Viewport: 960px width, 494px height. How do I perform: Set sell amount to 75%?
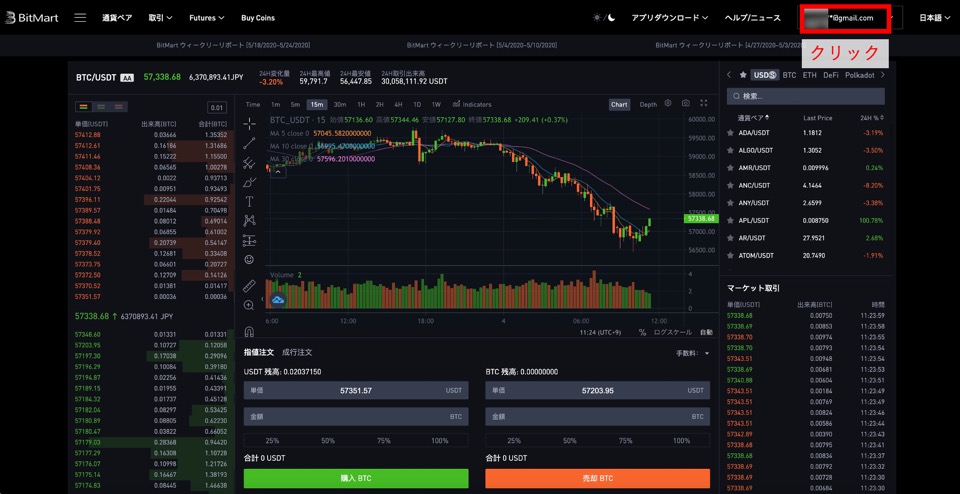coord(626,441)
